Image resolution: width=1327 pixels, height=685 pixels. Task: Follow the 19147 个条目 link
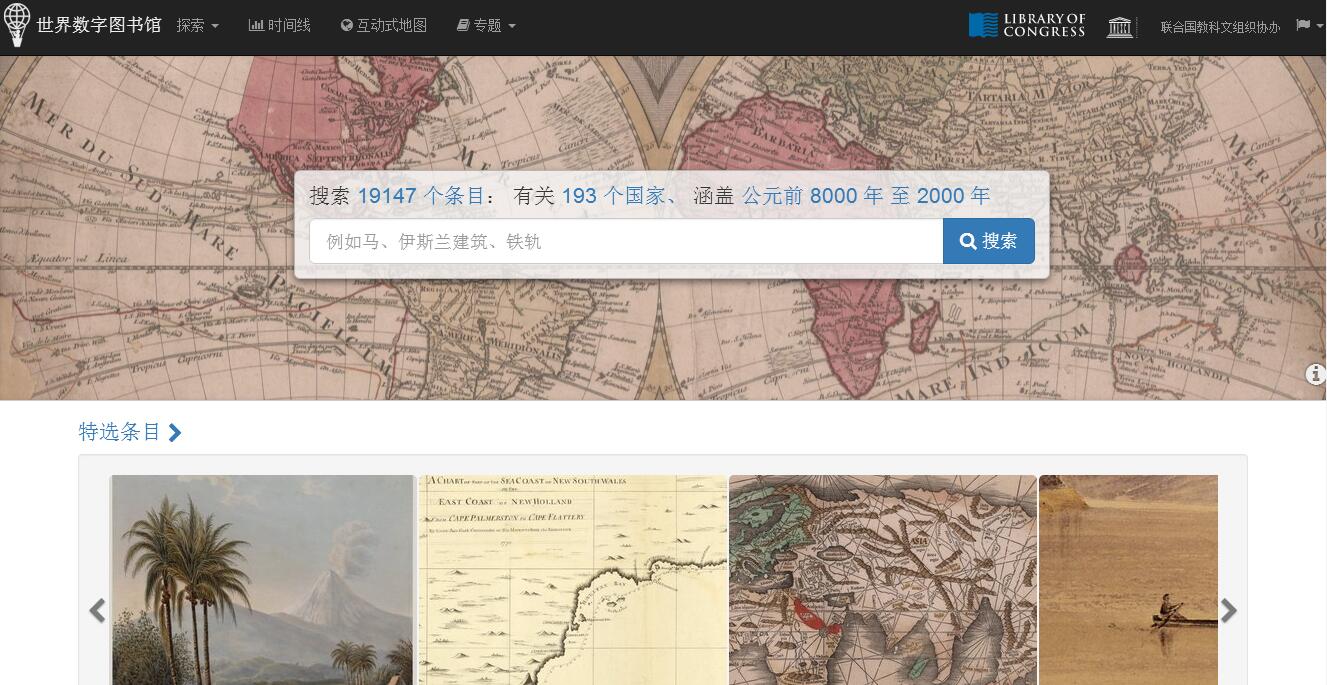420,196
